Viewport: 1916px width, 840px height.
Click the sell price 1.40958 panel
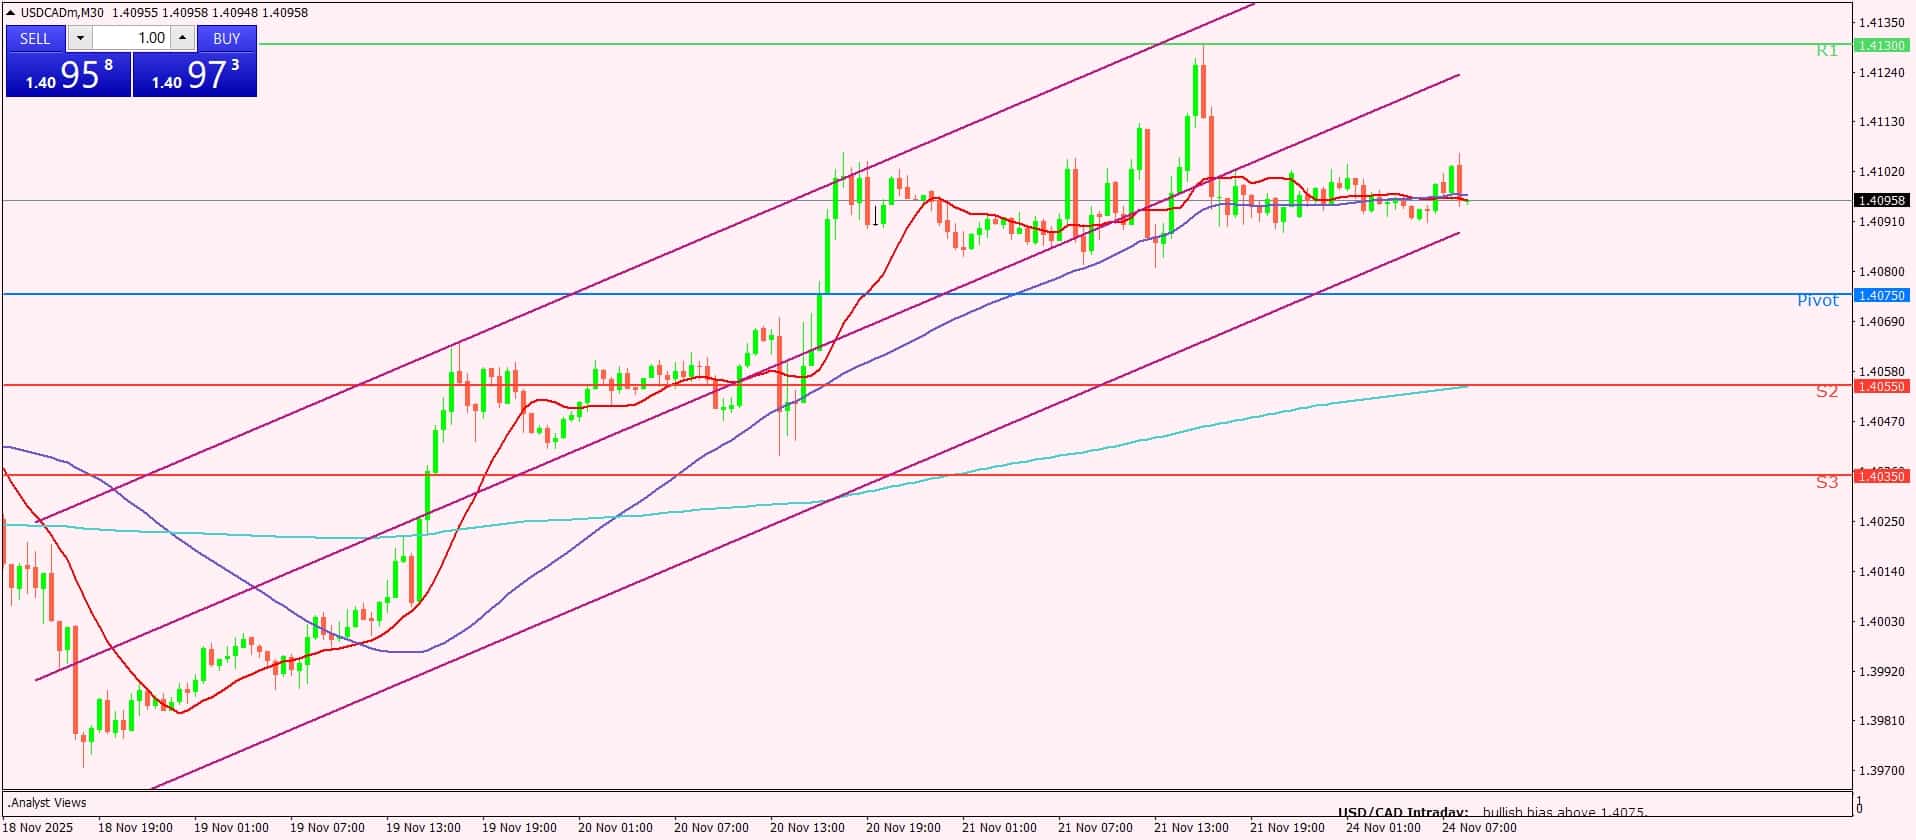68,75
